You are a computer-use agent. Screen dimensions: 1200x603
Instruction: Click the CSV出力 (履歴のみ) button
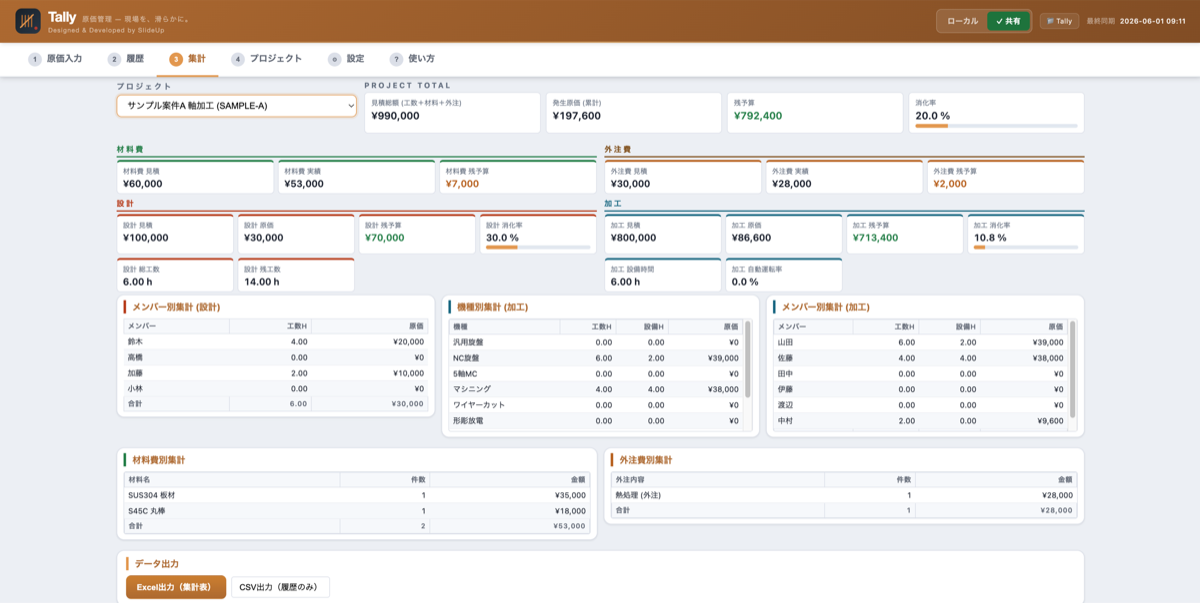[x=280, y=587]
